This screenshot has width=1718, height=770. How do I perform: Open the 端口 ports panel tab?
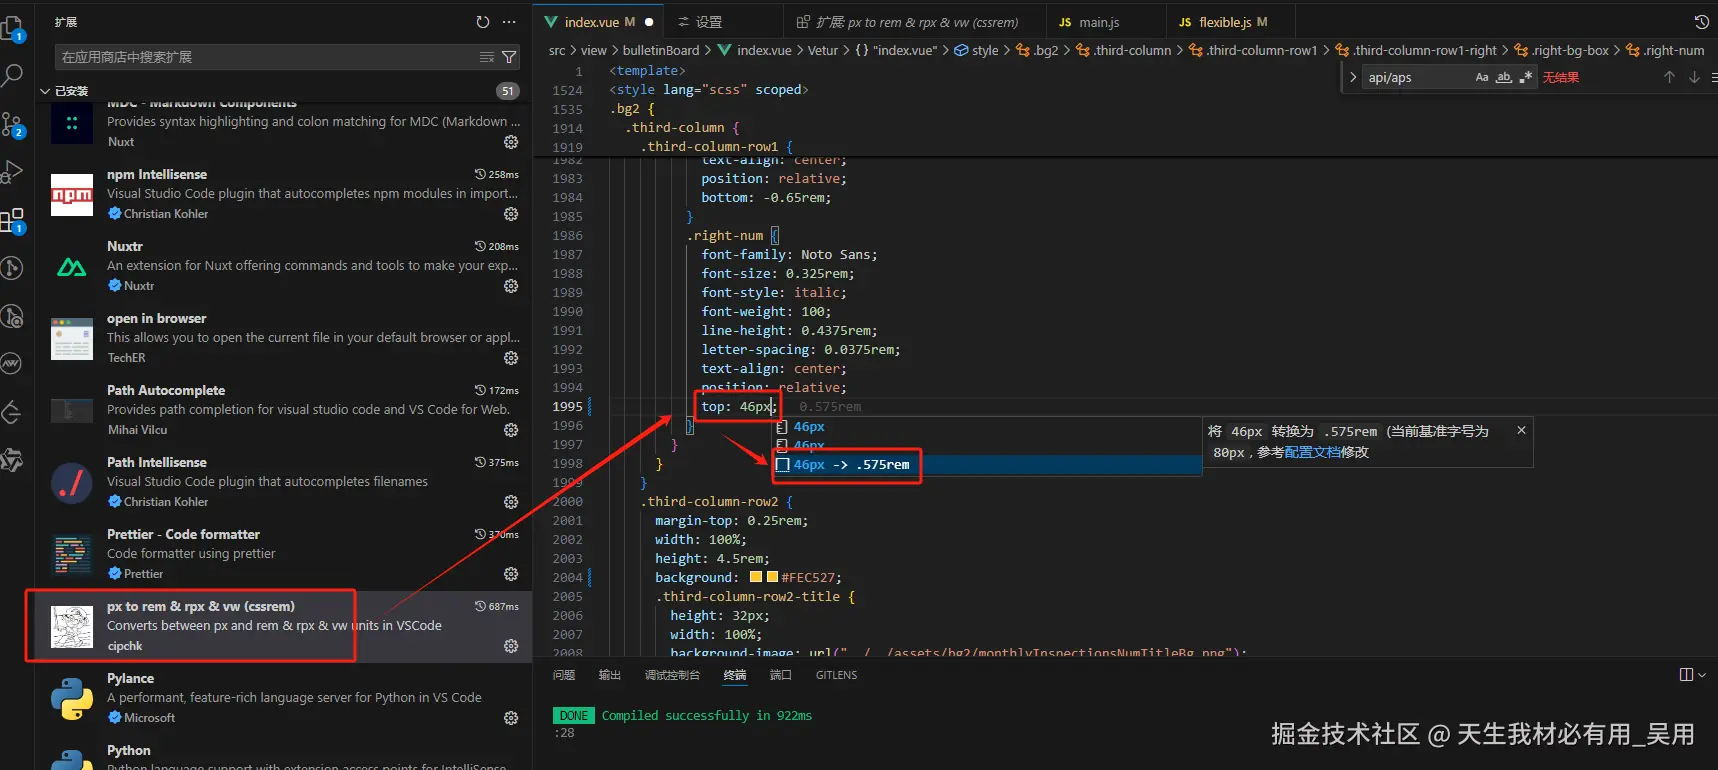click(781, 675)
